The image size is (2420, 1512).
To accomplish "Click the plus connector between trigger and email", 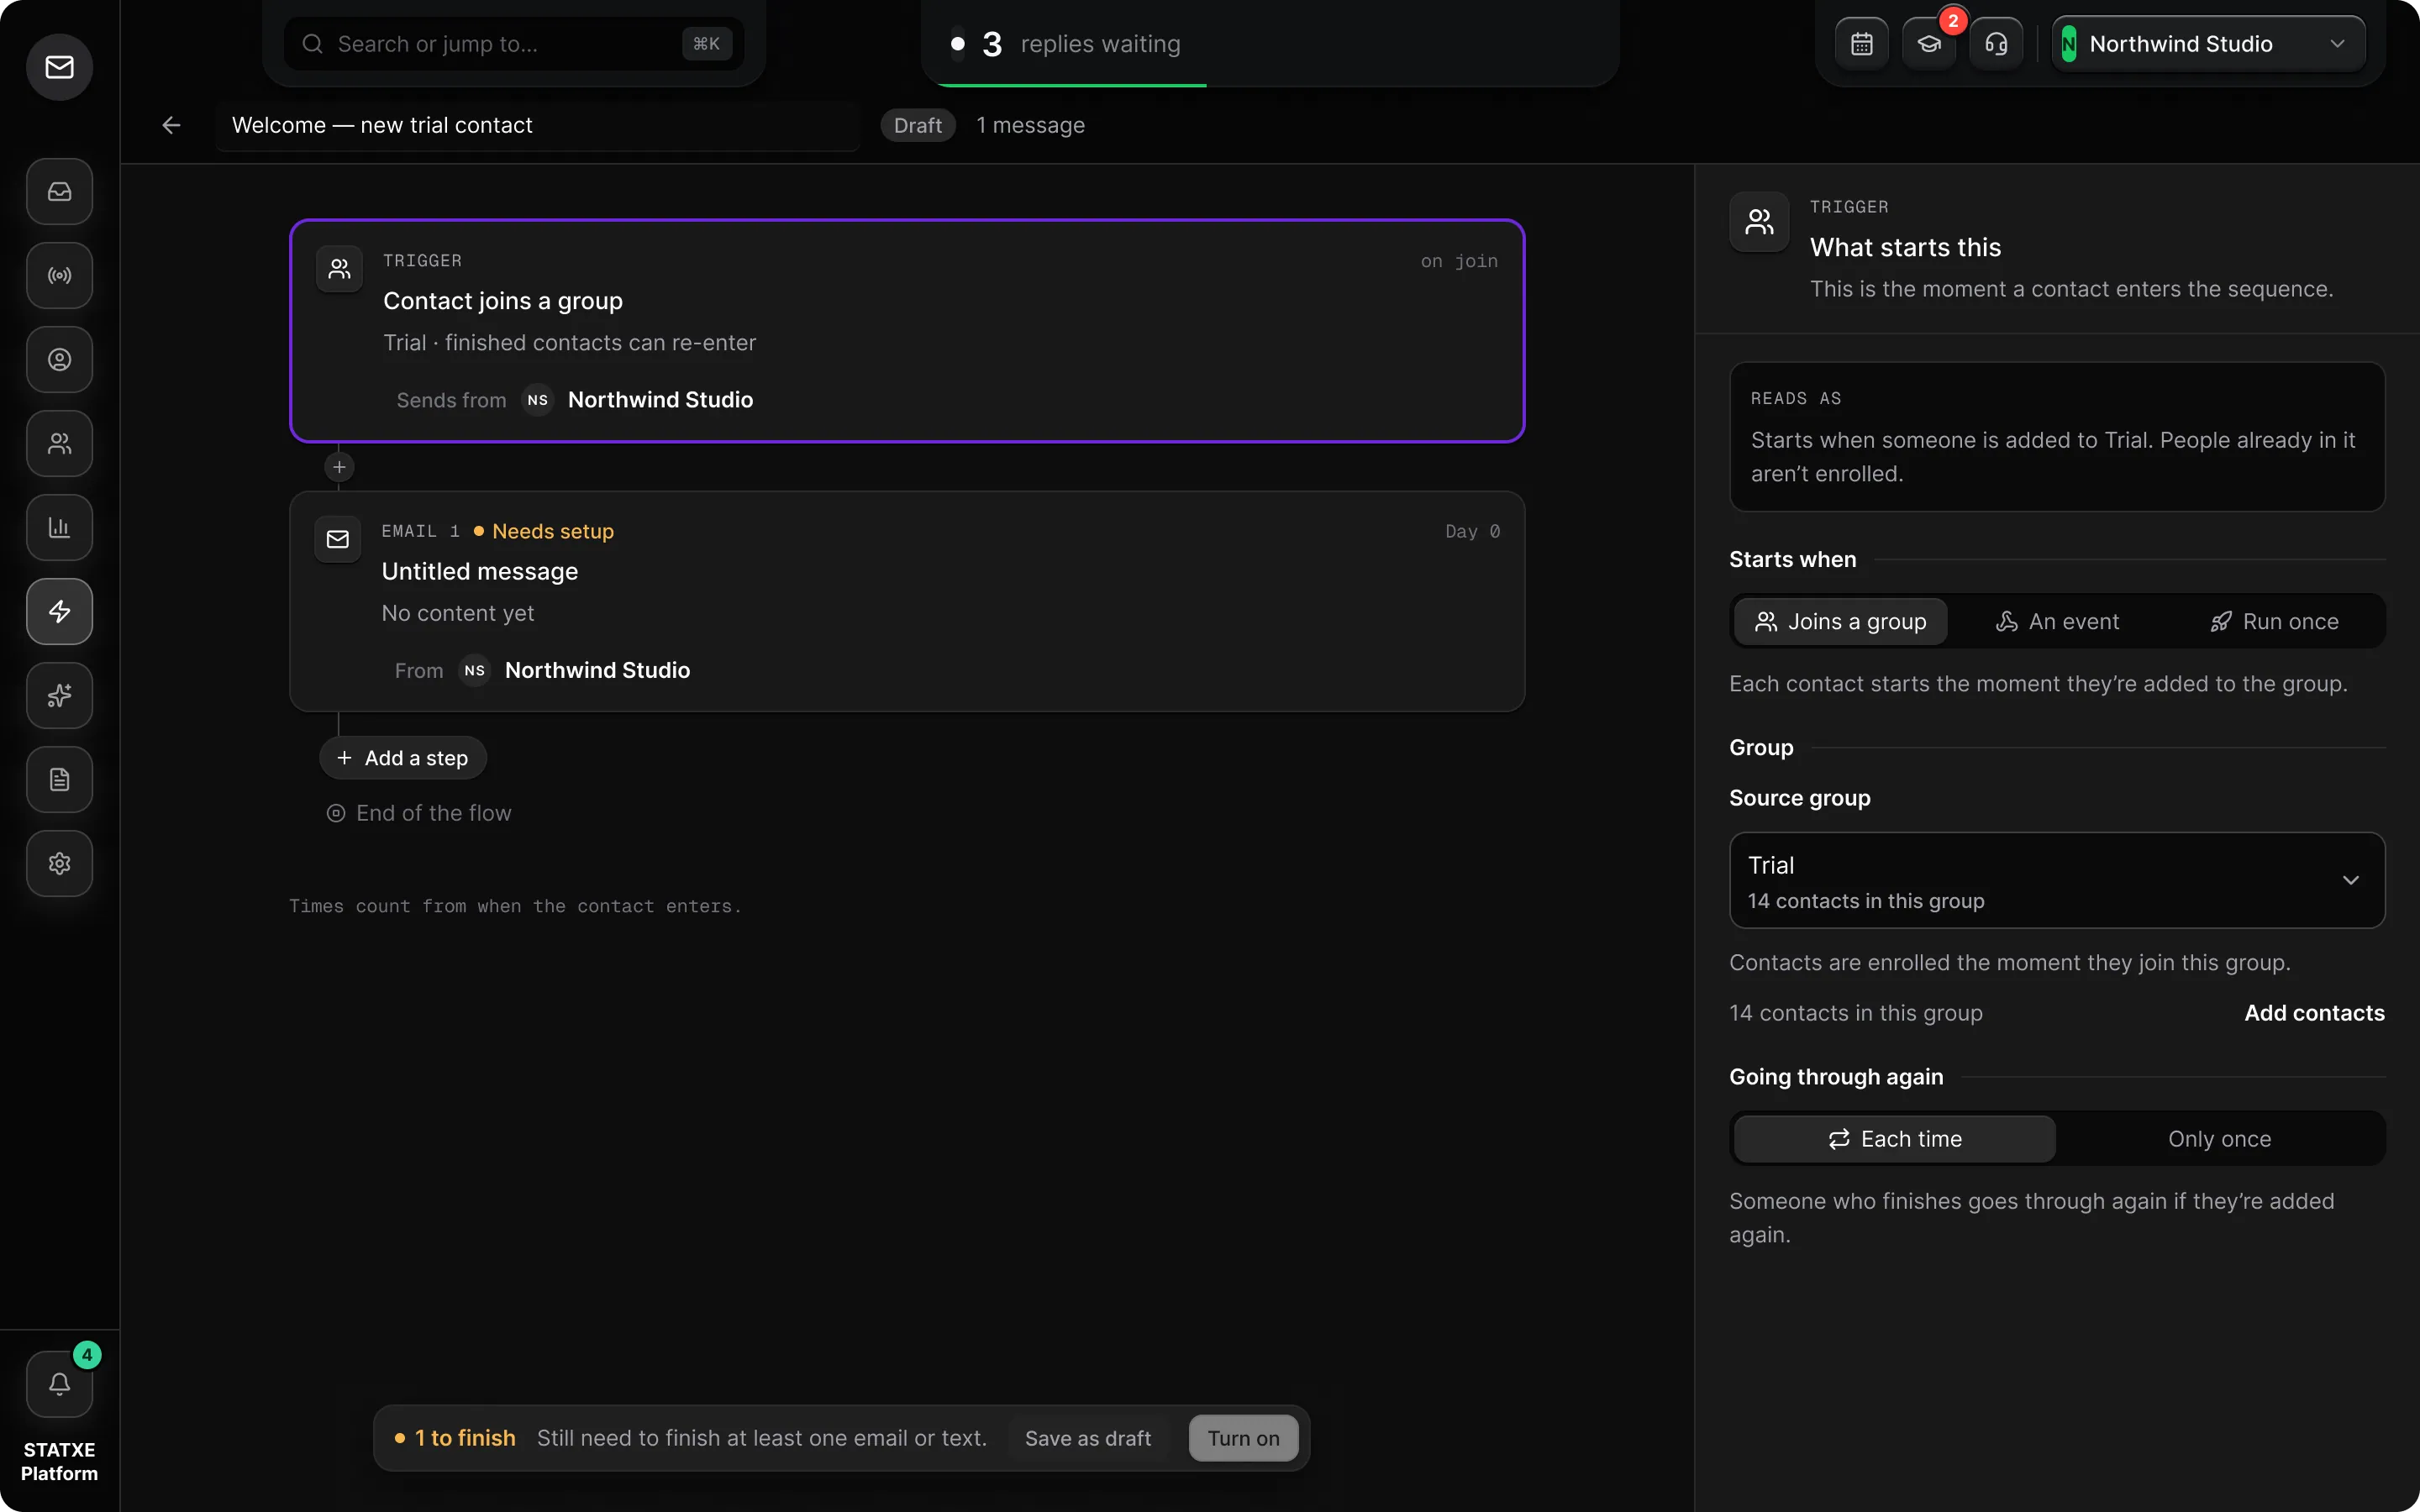I will click(x=339, y=467).
